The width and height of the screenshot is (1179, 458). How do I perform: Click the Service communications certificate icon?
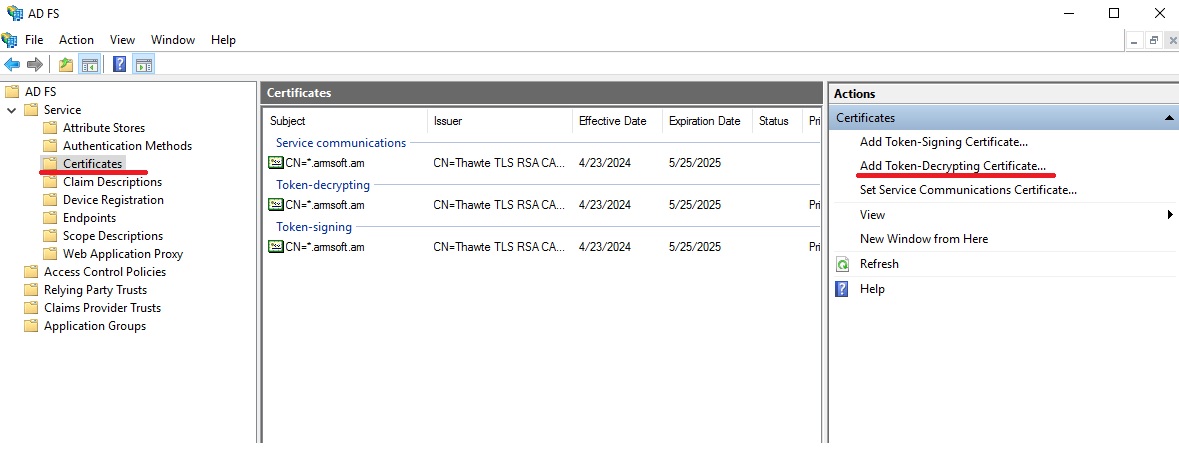click(276, 163)
